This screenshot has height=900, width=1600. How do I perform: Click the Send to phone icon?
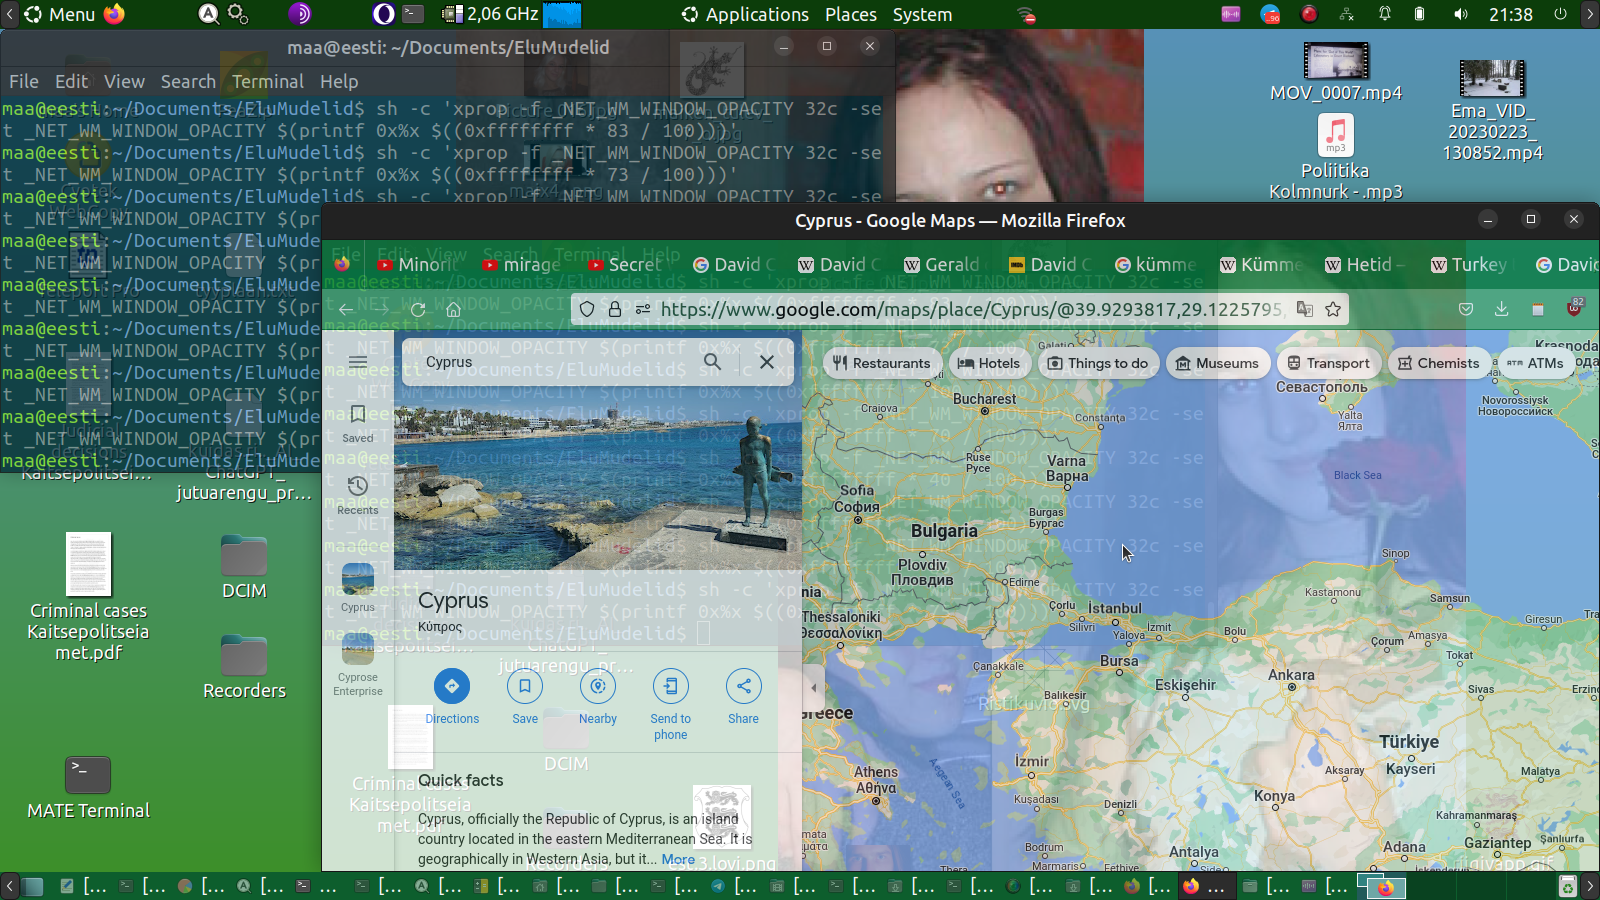click(x=671, y=687)
